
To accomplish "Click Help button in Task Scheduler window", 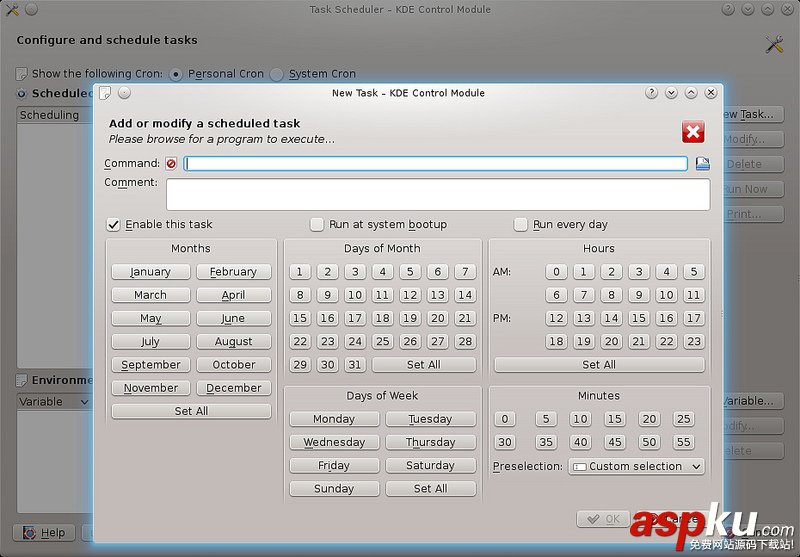I will [x=44, y=533].
